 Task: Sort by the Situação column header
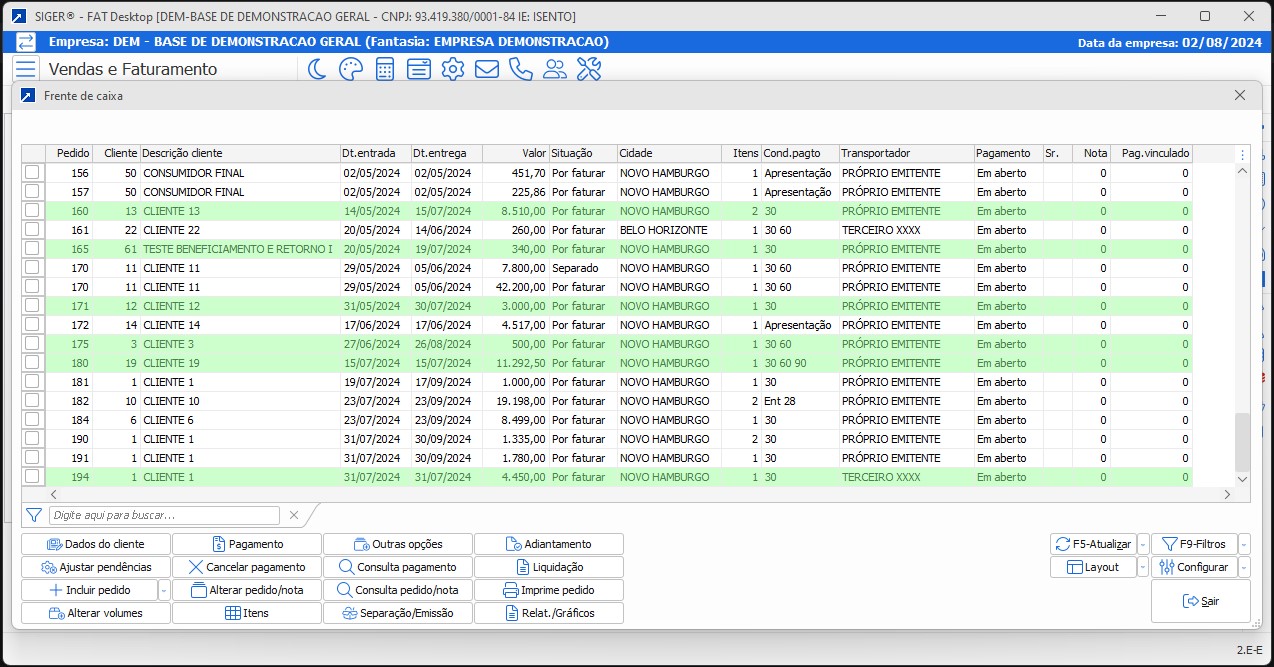582,153
